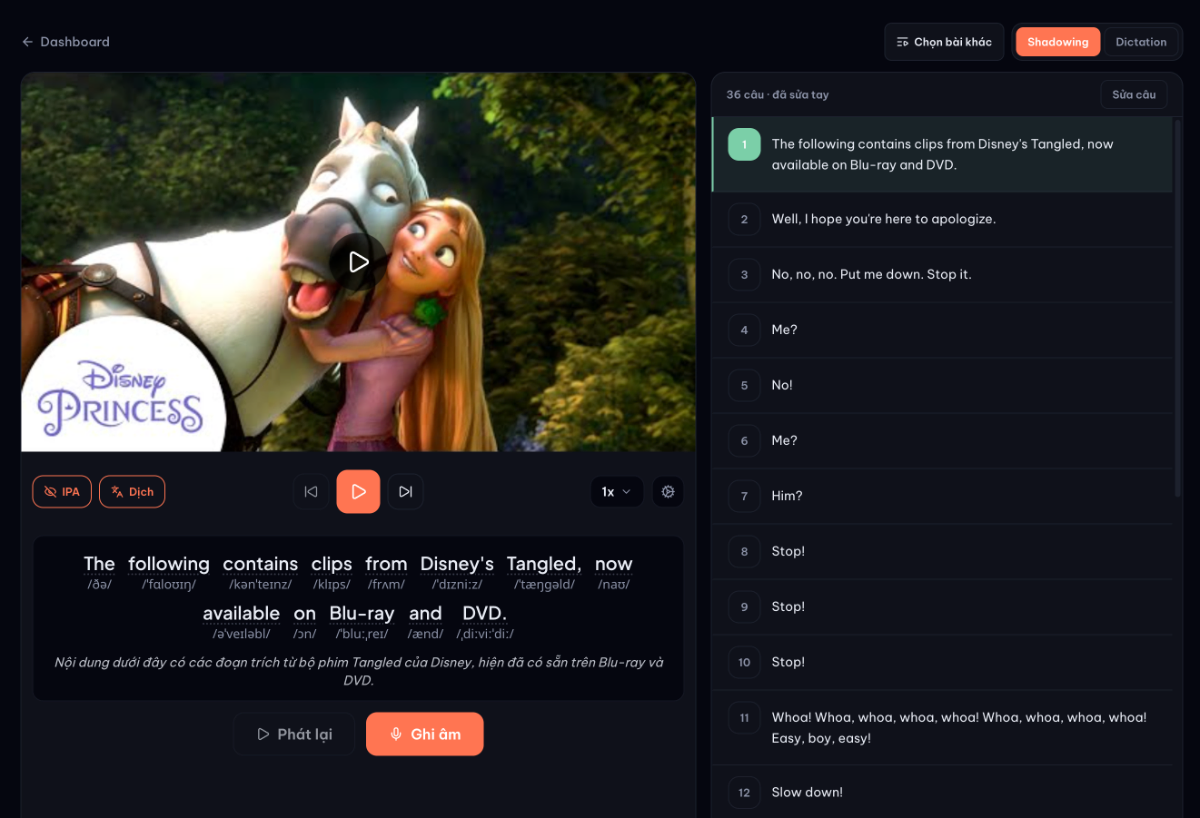Select sentence 5 'No!'

tap(942, 385)
